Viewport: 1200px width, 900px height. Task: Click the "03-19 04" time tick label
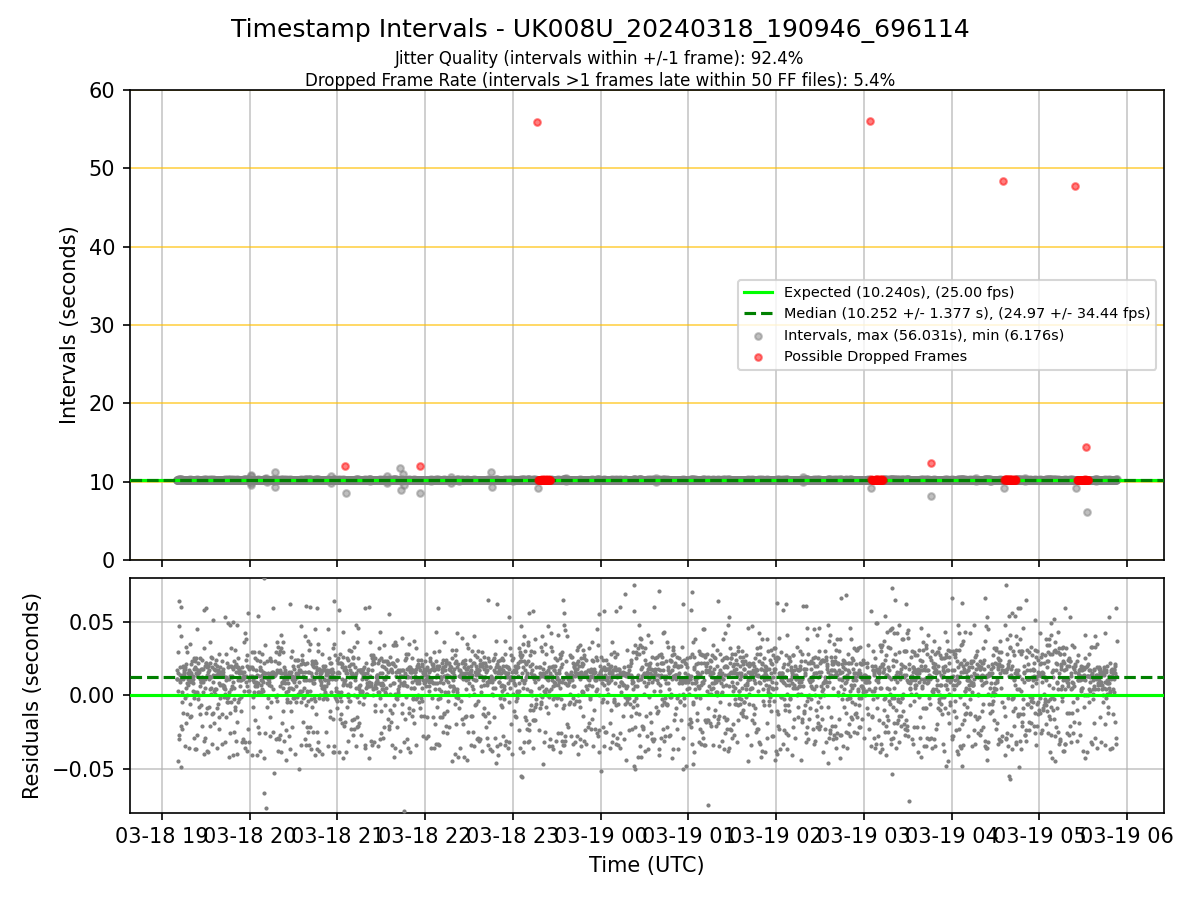pos(951,834)
